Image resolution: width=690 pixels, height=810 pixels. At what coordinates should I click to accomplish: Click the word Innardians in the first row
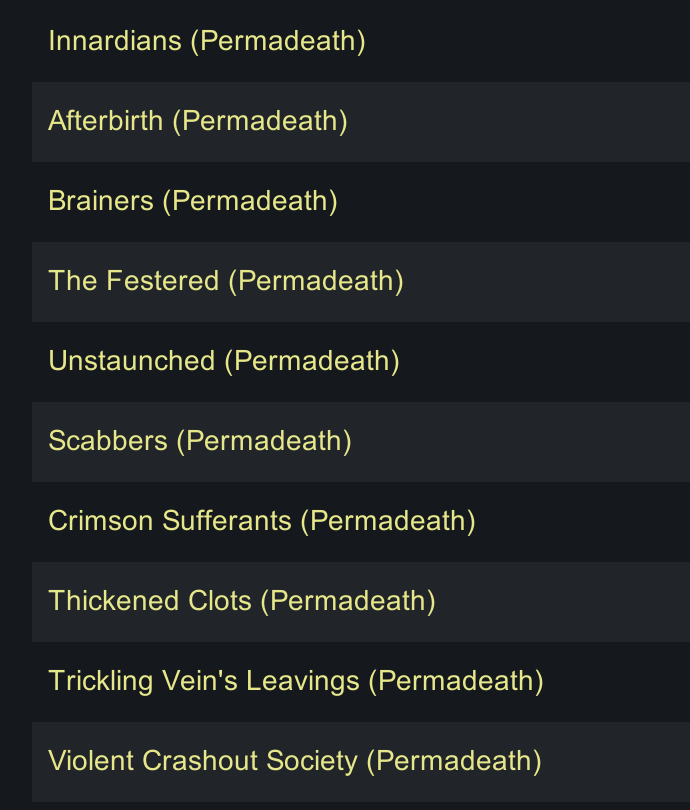click(115, 42)
